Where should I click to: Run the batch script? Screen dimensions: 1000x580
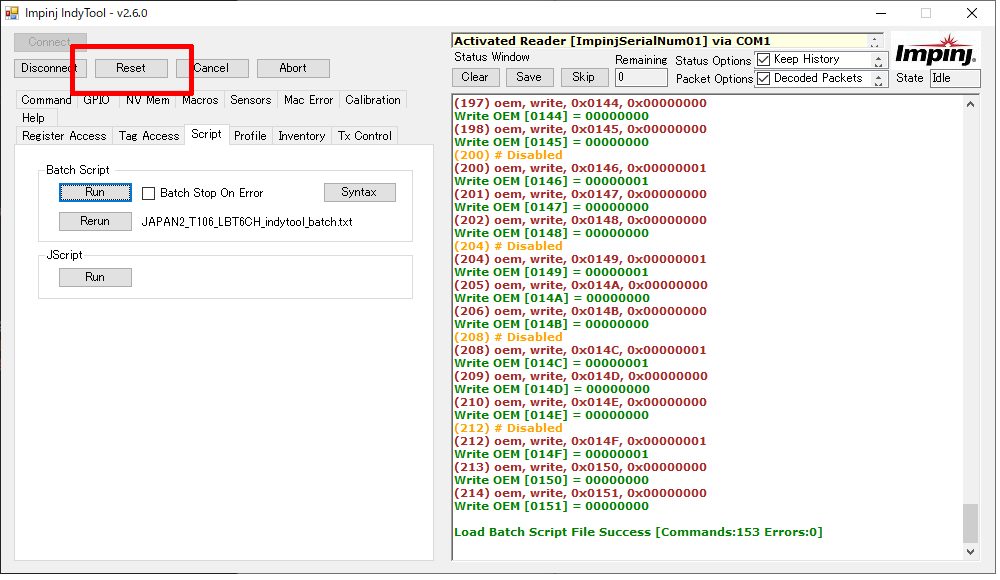pos(95,193)
